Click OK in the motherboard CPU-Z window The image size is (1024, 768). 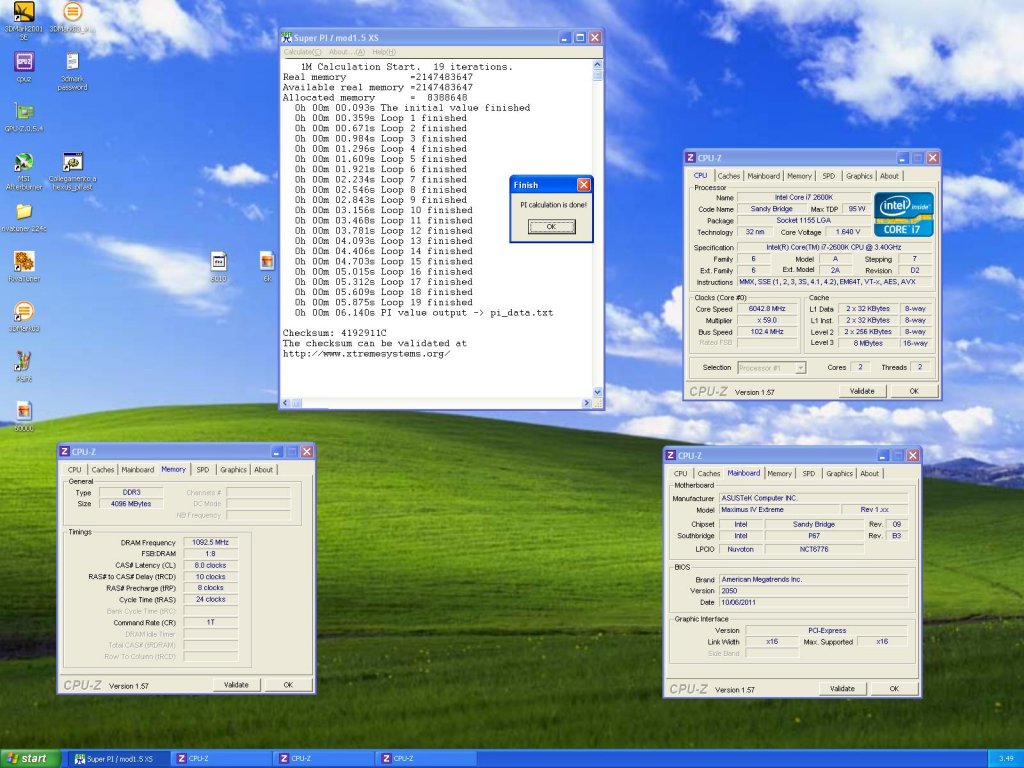[894, 689]
